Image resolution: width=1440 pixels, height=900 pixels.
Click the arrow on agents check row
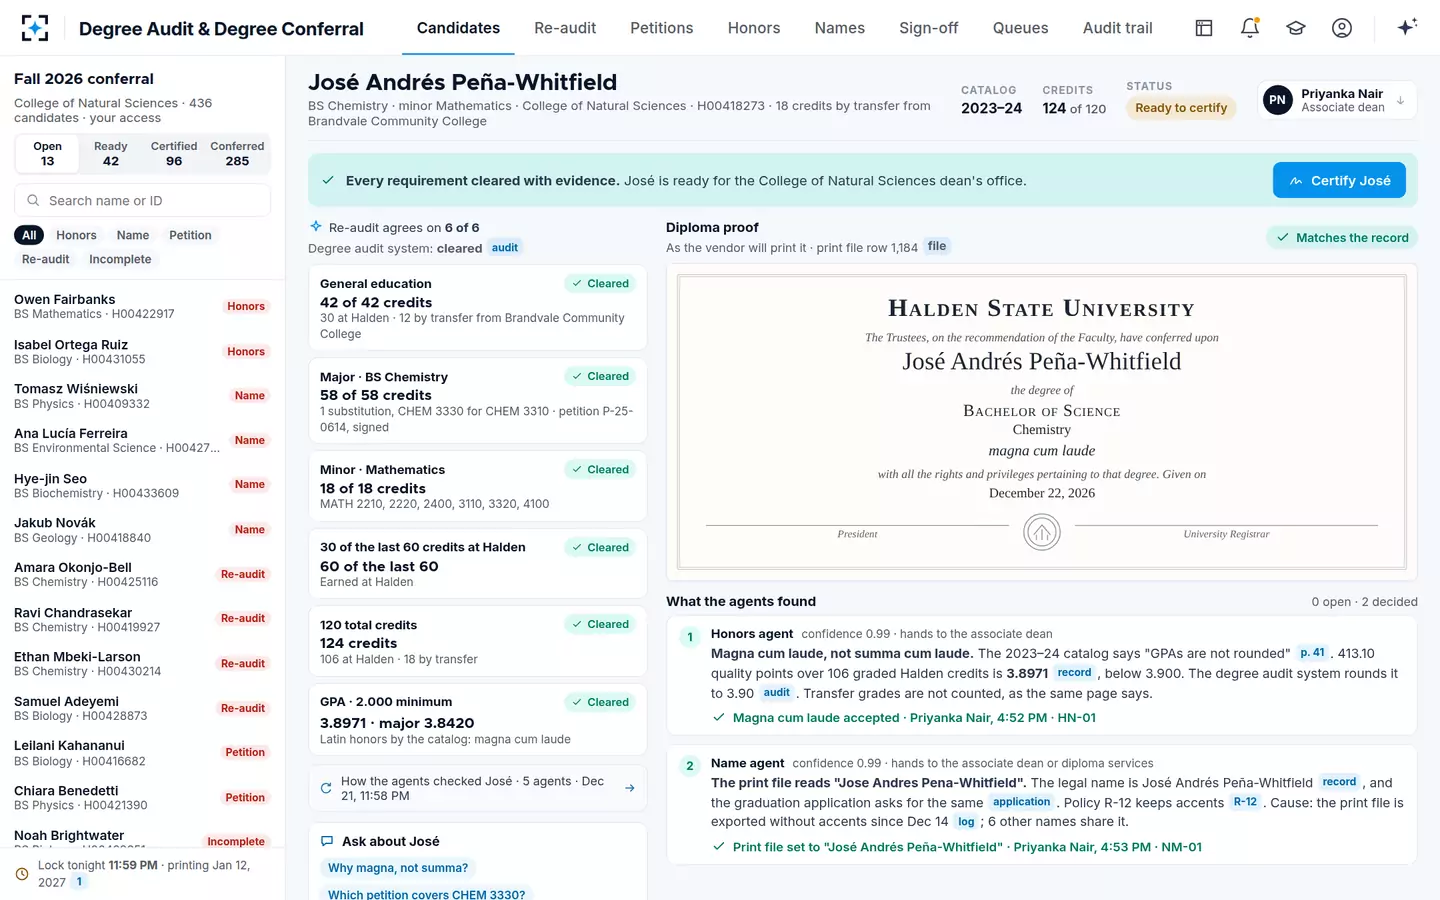pyautogui.click(x=630, y=788)
